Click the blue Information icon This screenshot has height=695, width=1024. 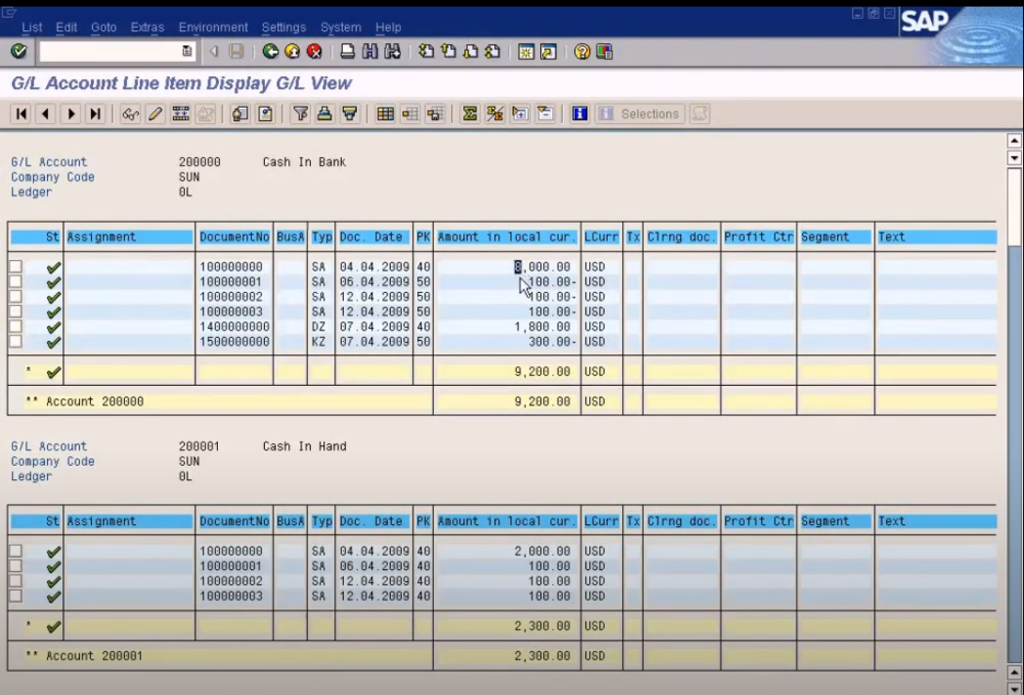point(579,114)
